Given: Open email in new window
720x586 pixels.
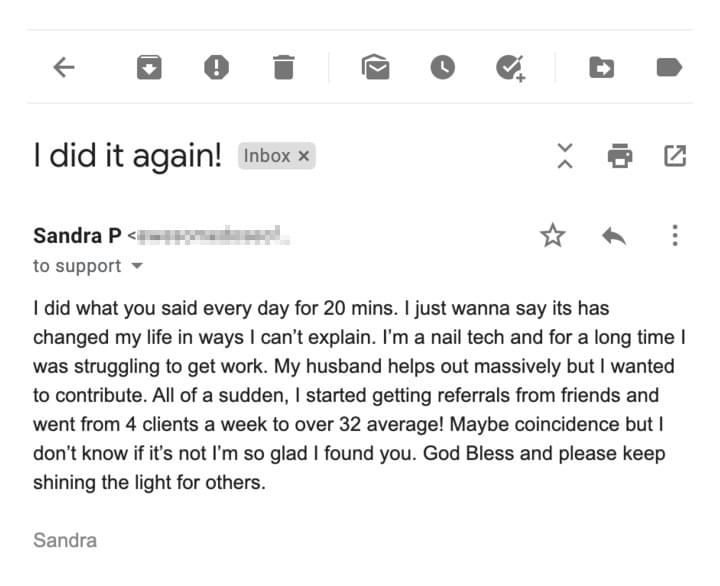Looking at the screenshot, I should tap(675, 156).
